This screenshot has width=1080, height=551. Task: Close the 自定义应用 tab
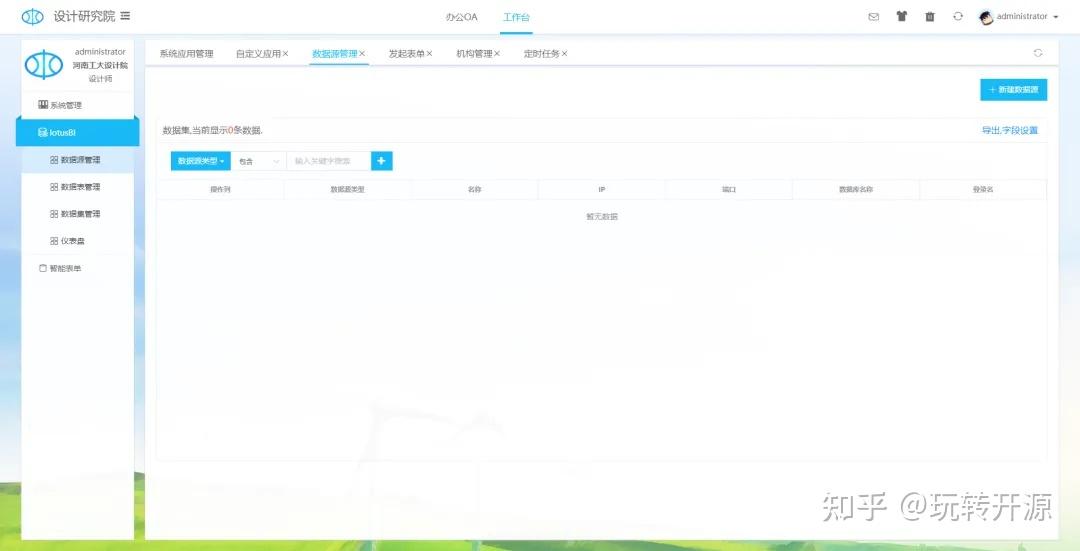[285, 54]
